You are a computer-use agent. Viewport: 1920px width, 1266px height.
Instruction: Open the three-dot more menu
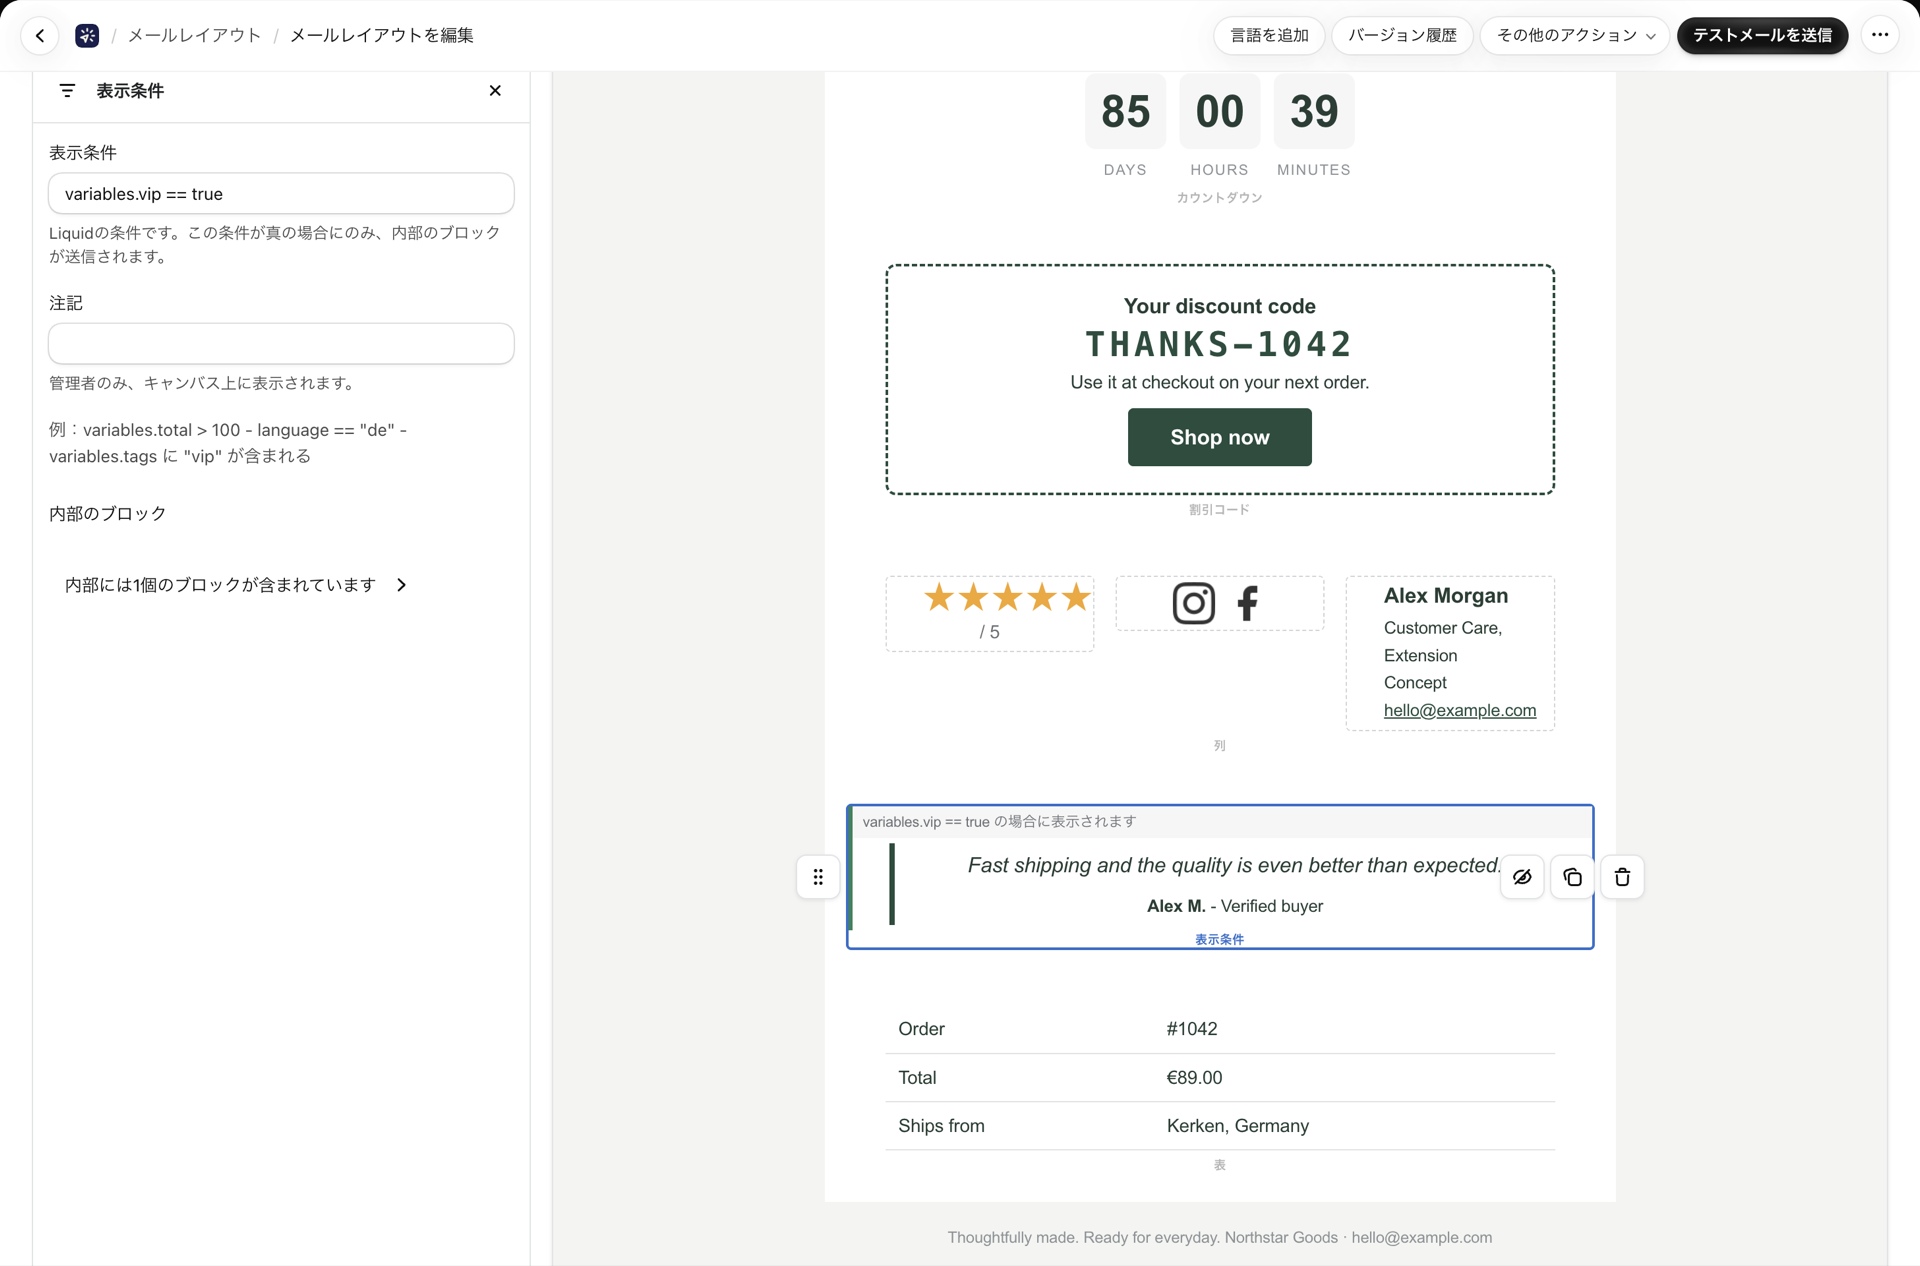[1880, 35]
